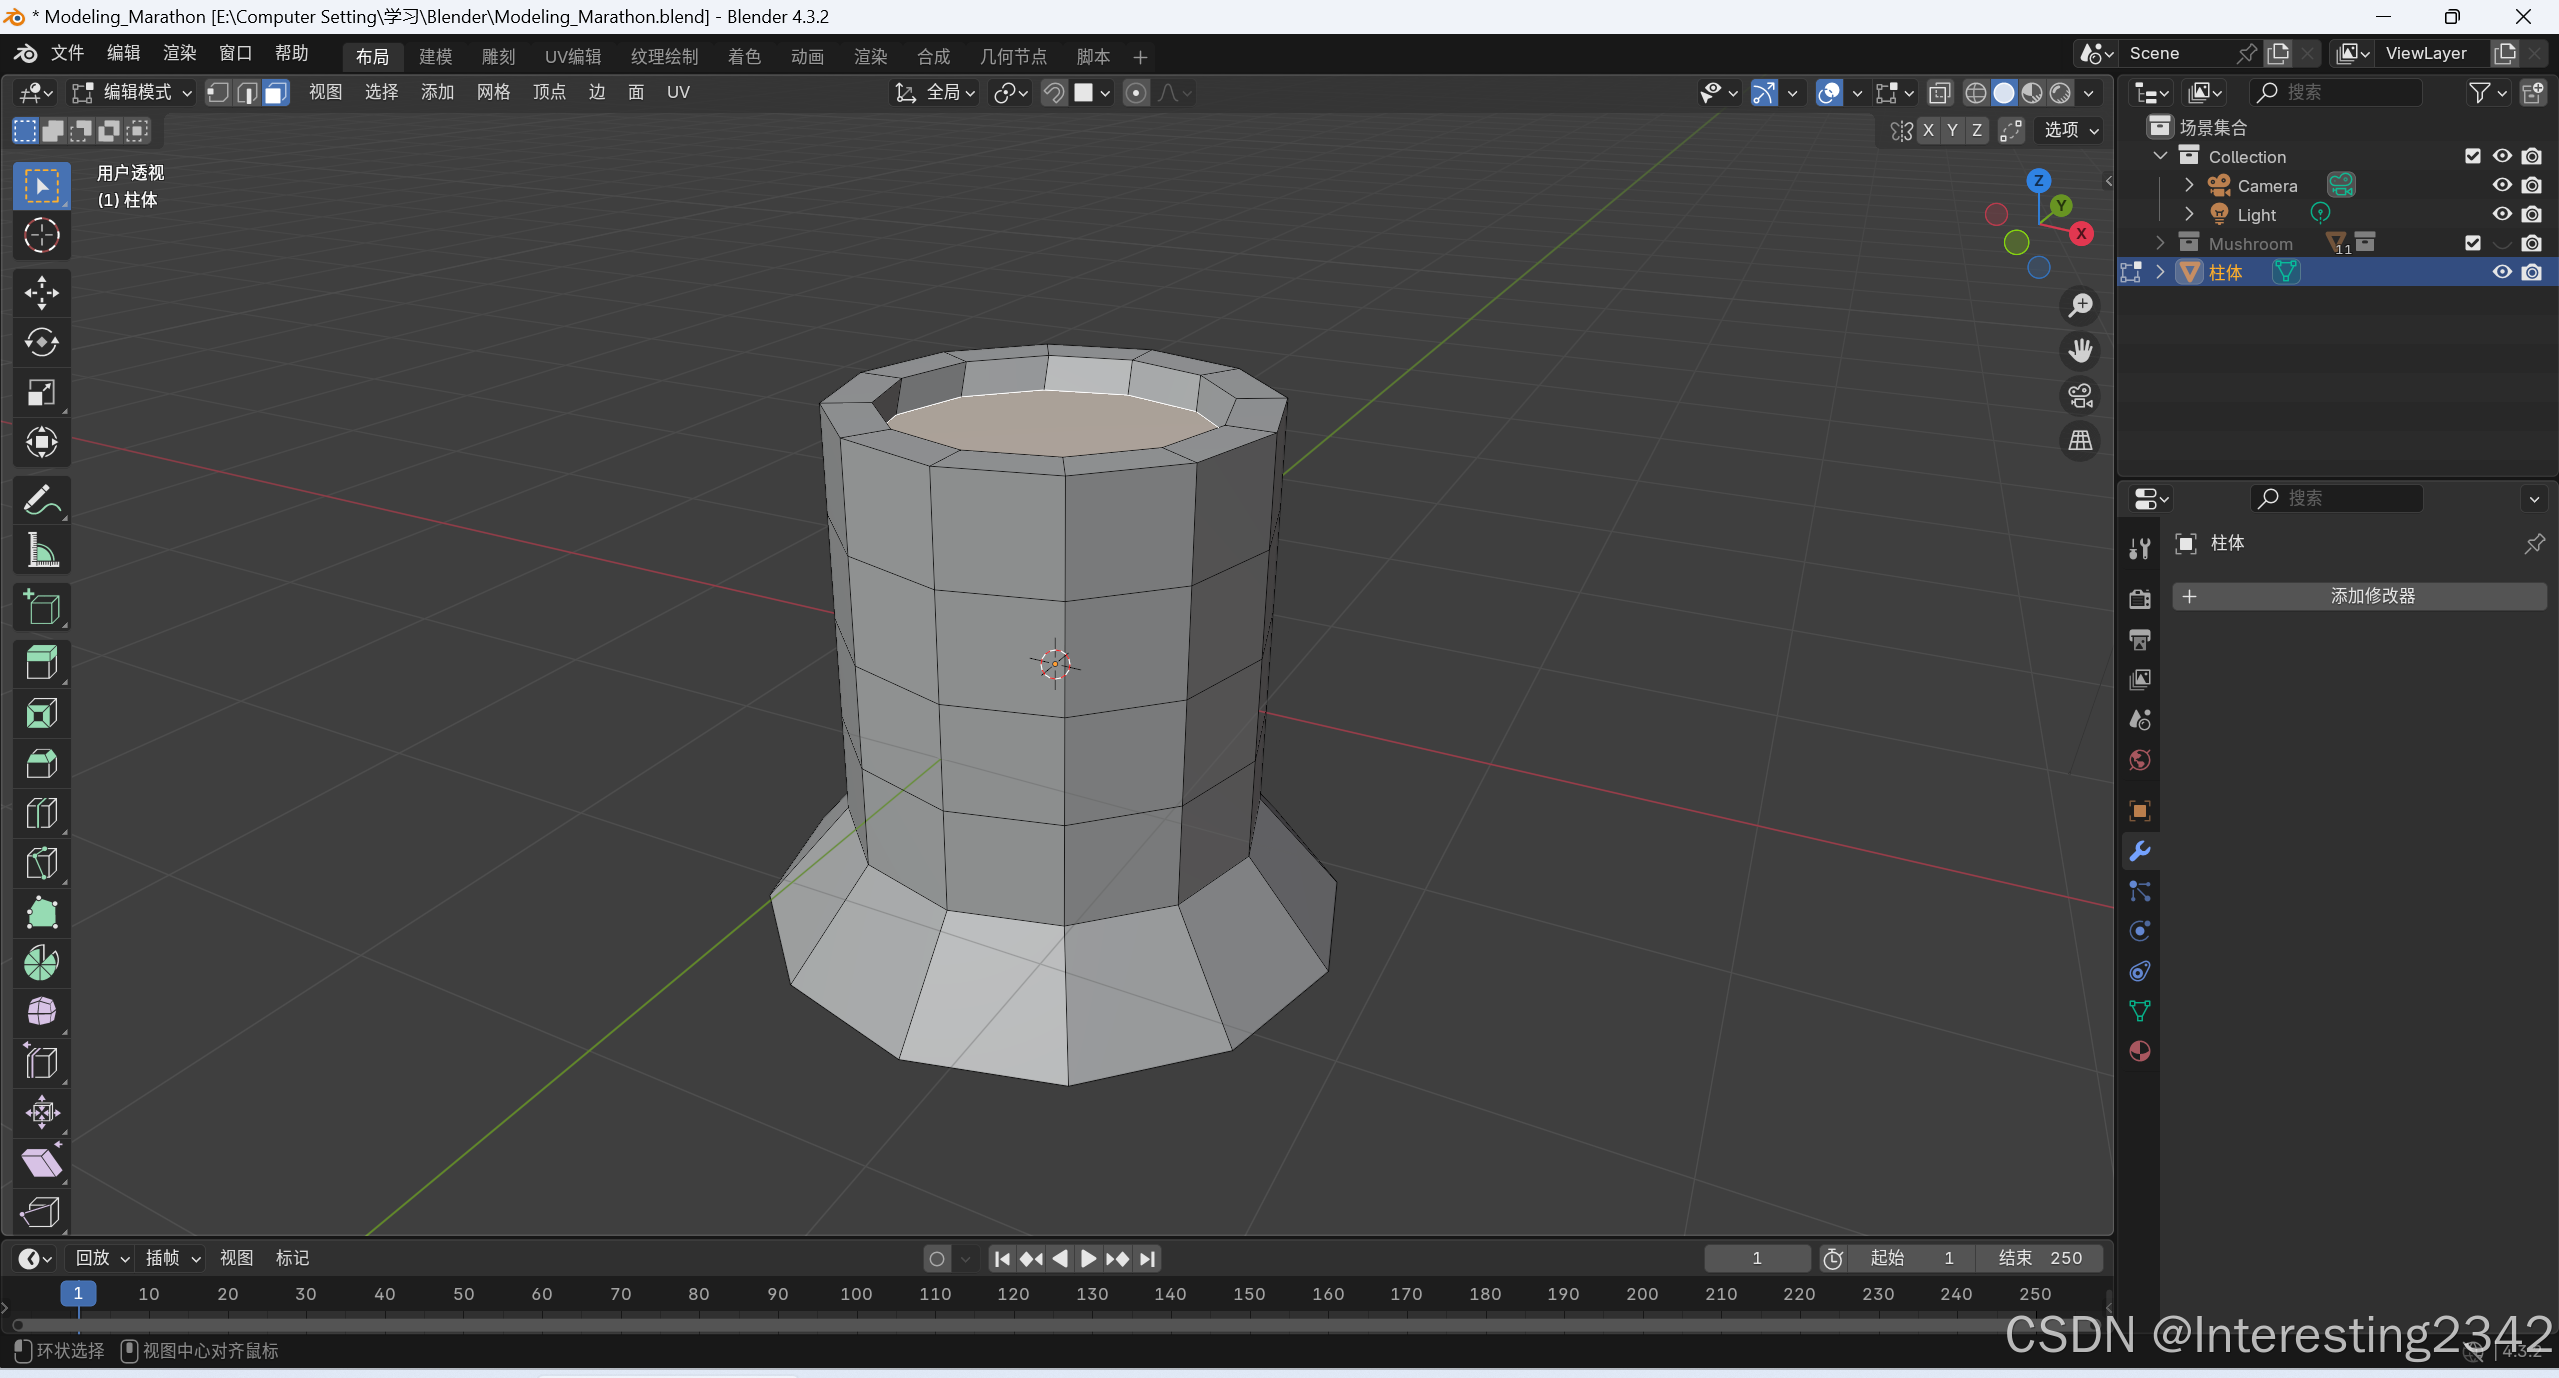Select the Move tool in toolbar

pyautogui.click(x=41, y=293)
